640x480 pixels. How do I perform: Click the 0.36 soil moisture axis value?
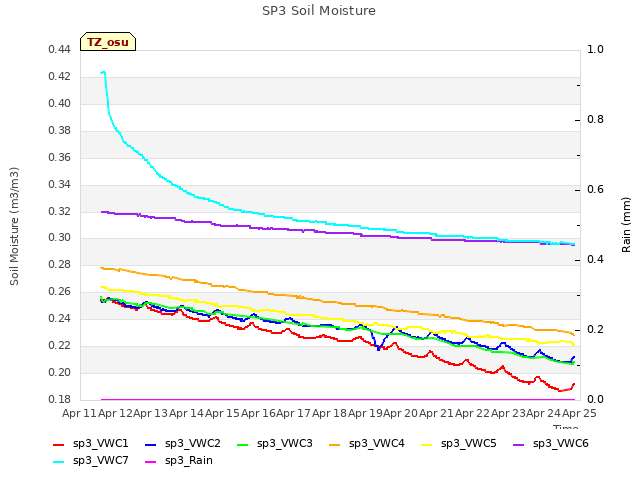pyautogui.click(x=60, y=158)
